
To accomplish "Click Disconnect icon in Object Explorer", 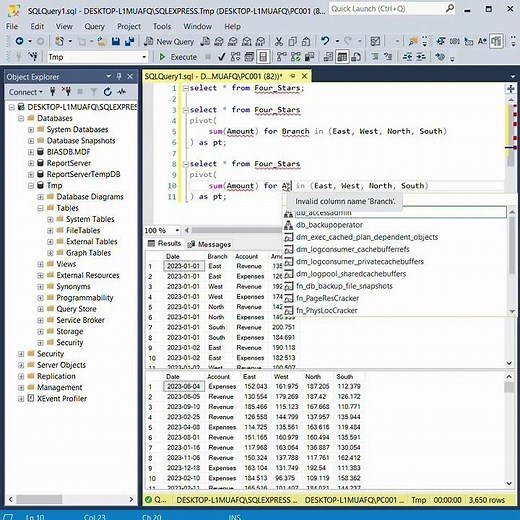I will point(66,91).
